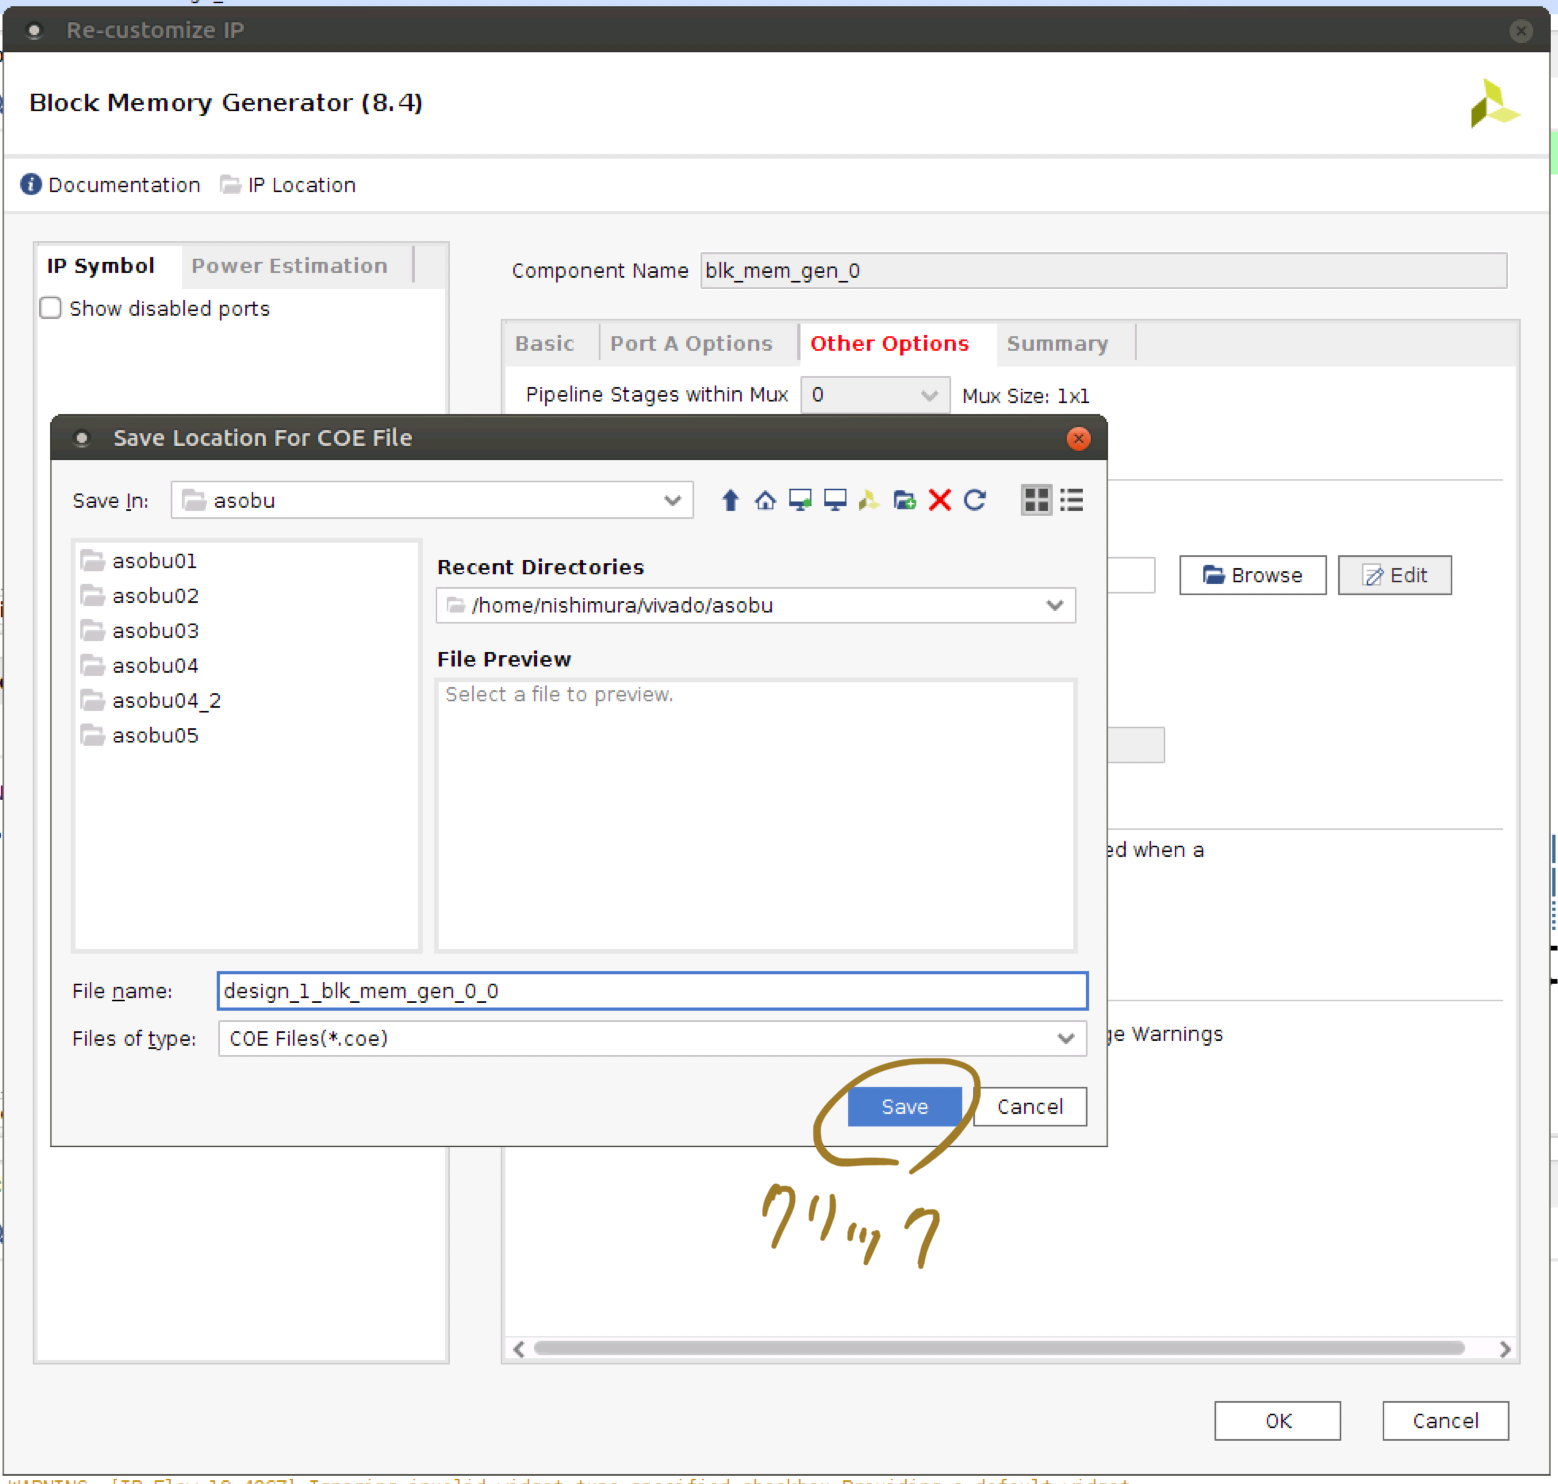Viewport: 1558px width, 1484px height.
Task: Go up one directory level
Action: [730, 500]
